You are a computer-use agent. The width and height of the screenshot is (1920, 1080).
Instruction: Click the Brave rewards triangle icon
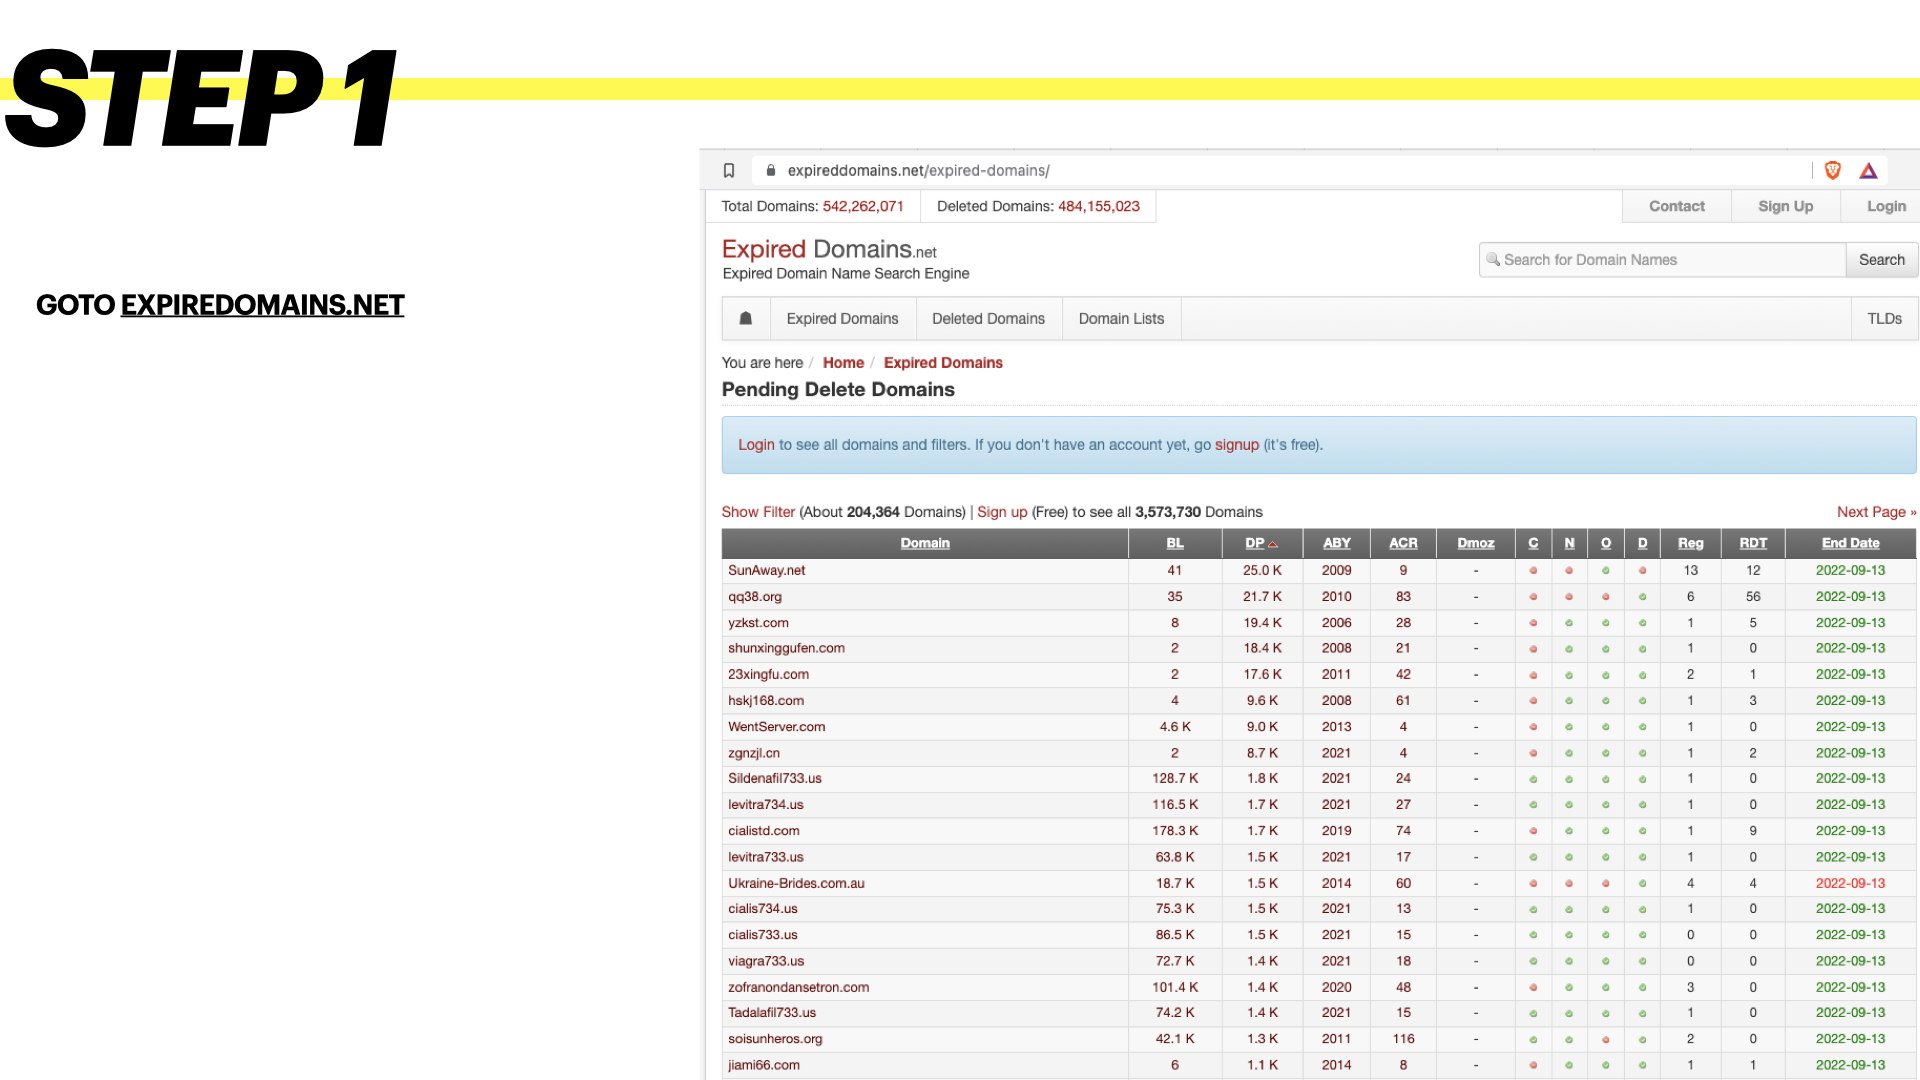1868,171
